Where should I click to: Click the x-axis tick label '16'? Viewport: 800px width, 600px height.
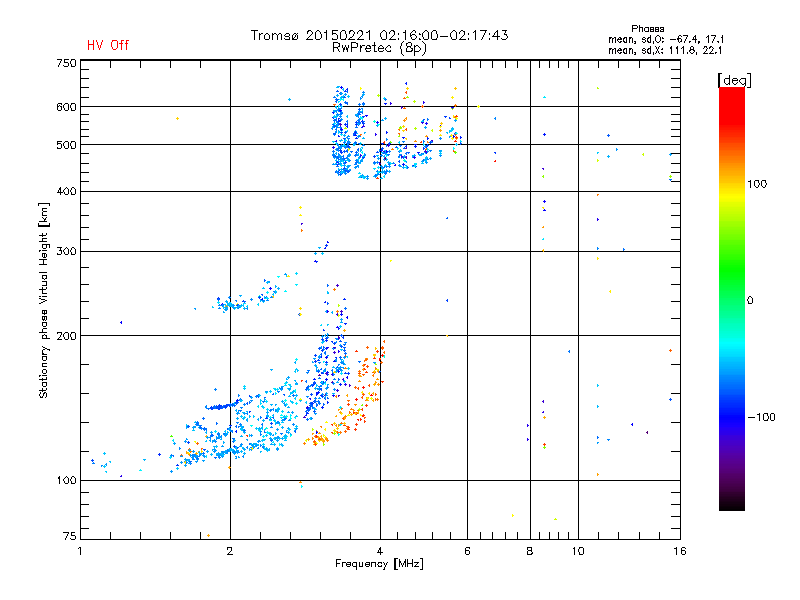point(680,551)
